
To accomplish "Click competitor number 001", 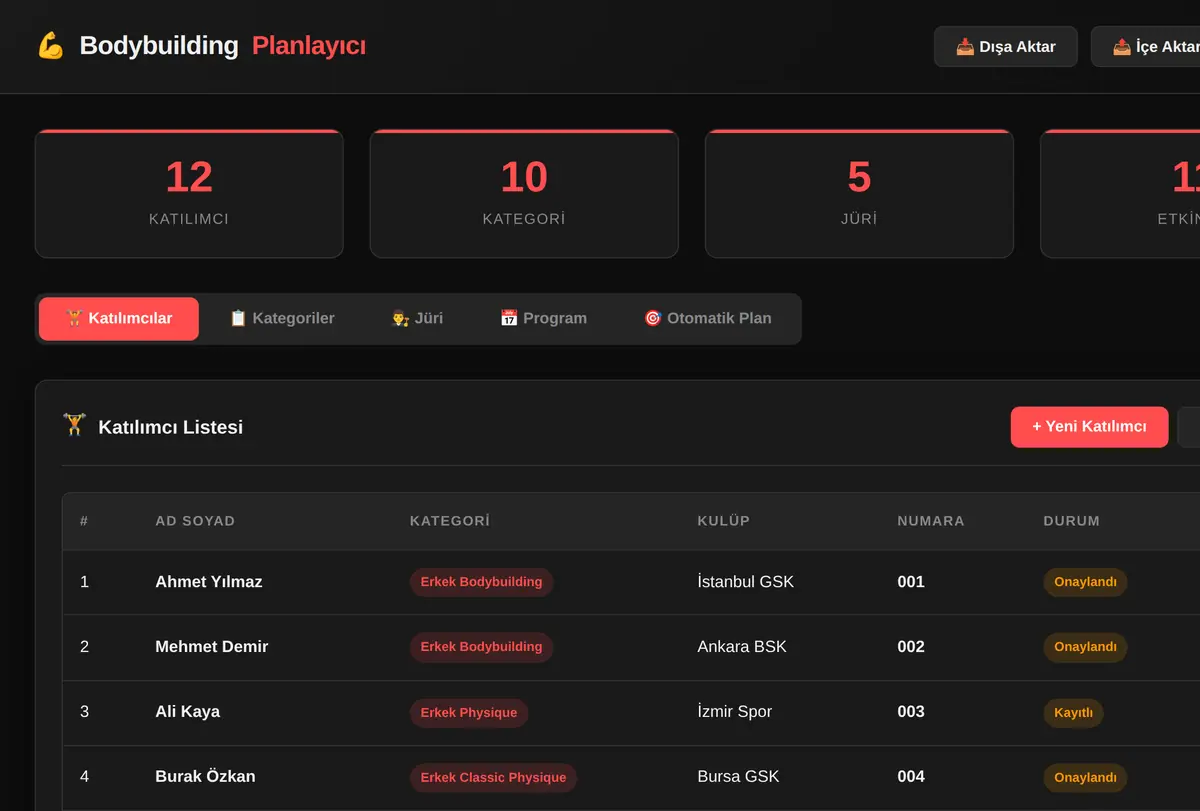I will [911, 582].
